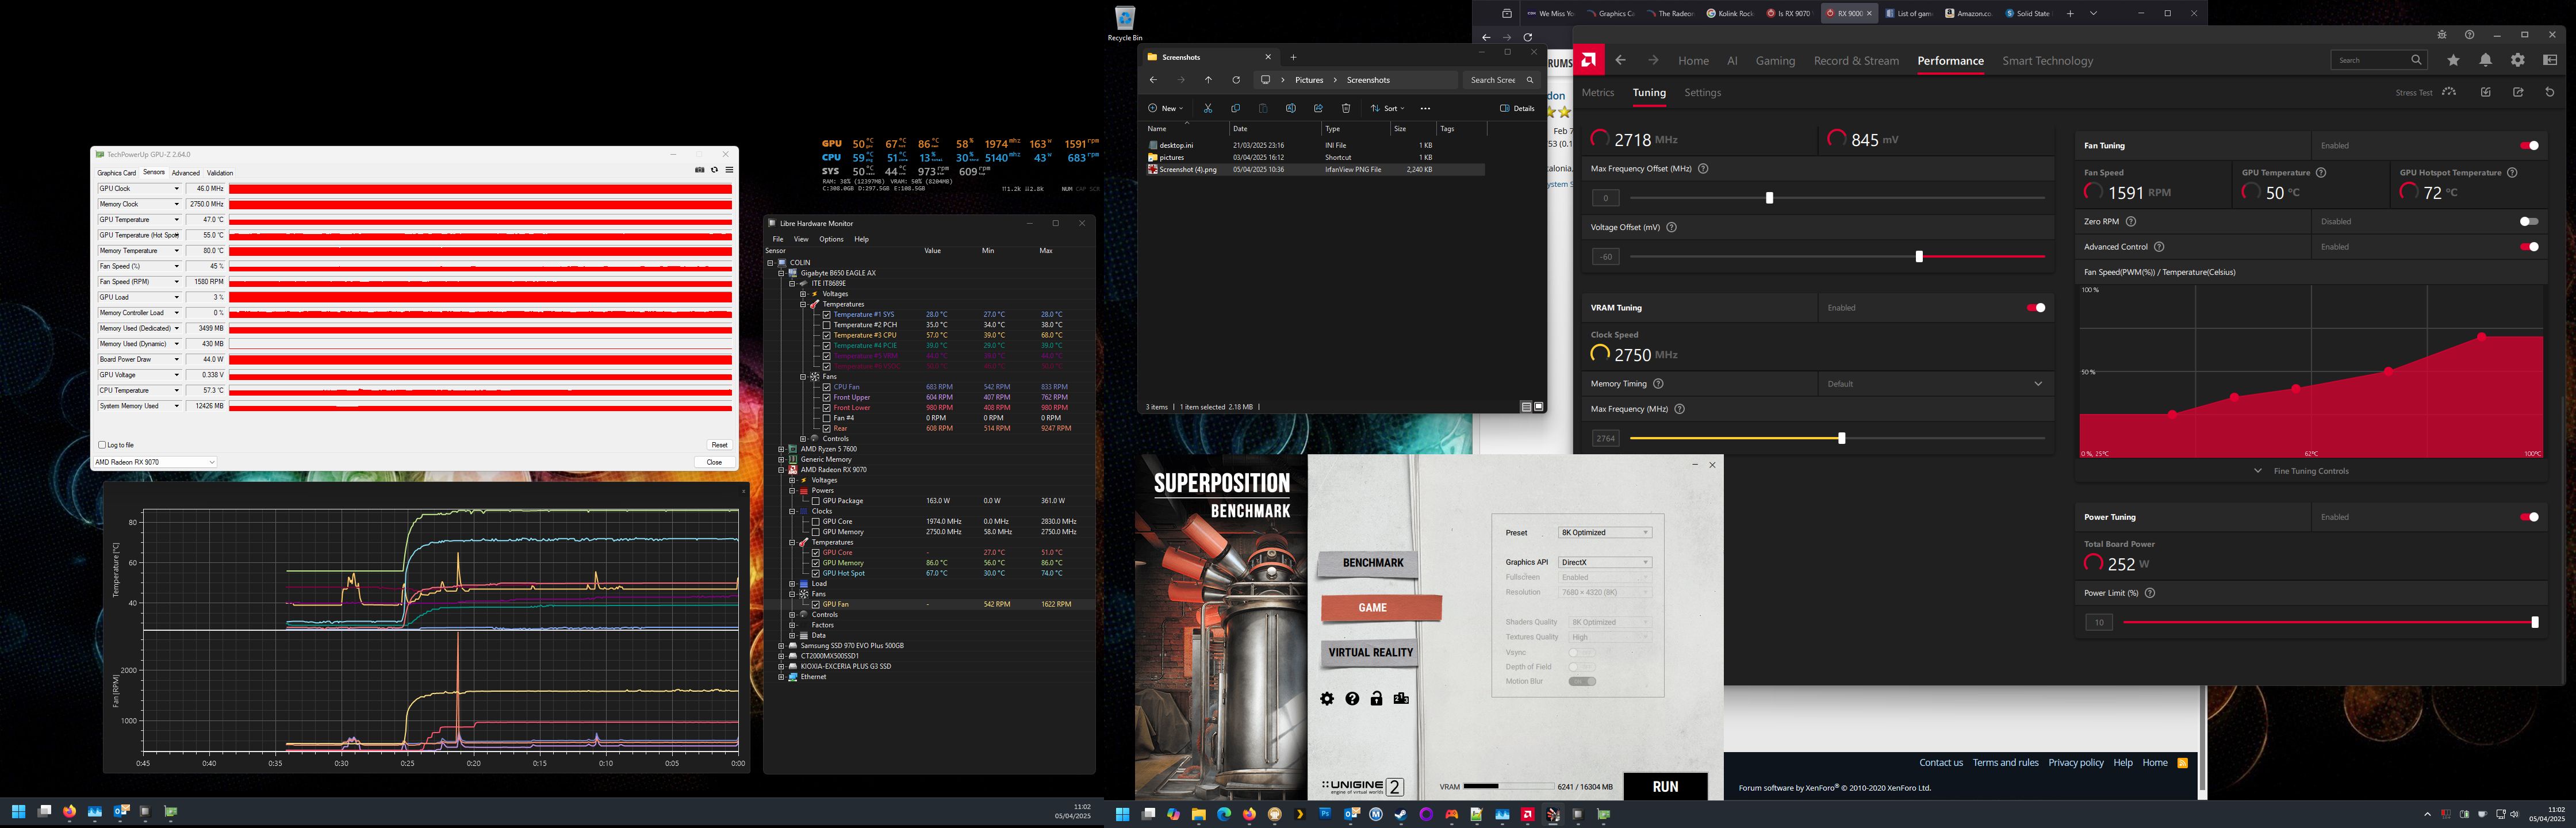The width and height of the screenshot is (2576, 828).
Task: Click Export tuning profile icon
Action: pos(2517,92)
